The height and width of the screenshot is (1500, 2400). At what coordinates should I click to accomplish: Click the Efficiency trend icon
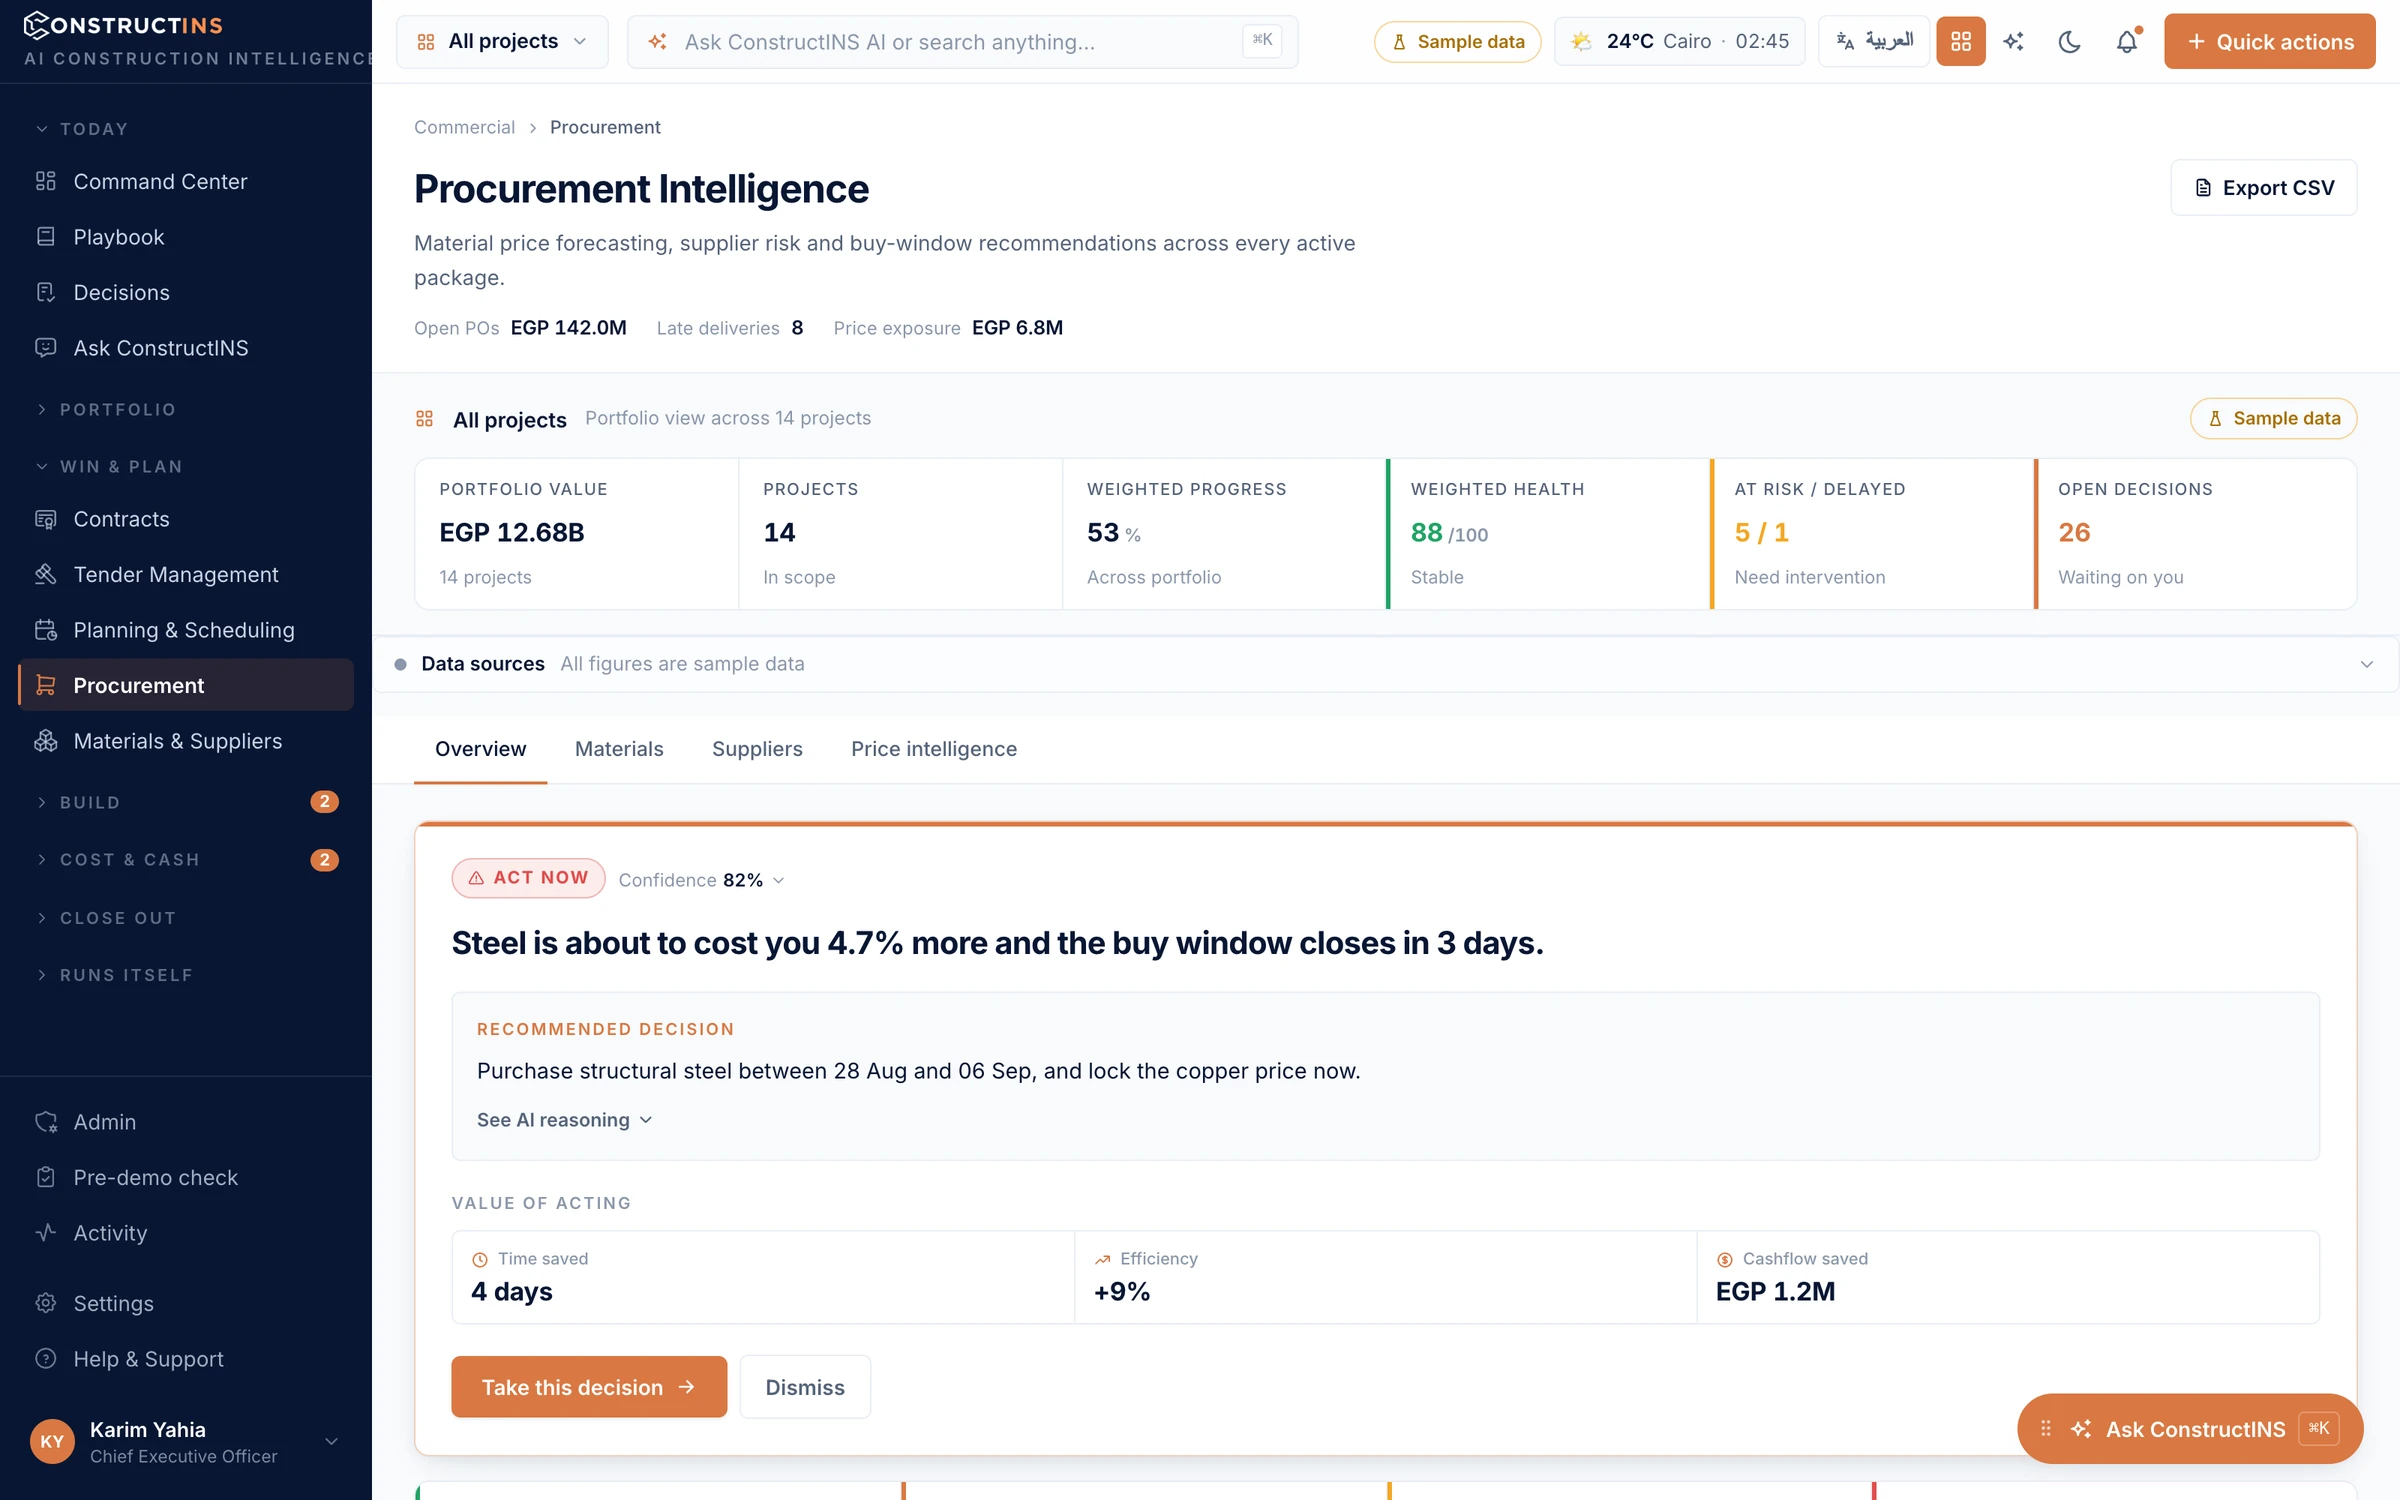(1102, 1259)
